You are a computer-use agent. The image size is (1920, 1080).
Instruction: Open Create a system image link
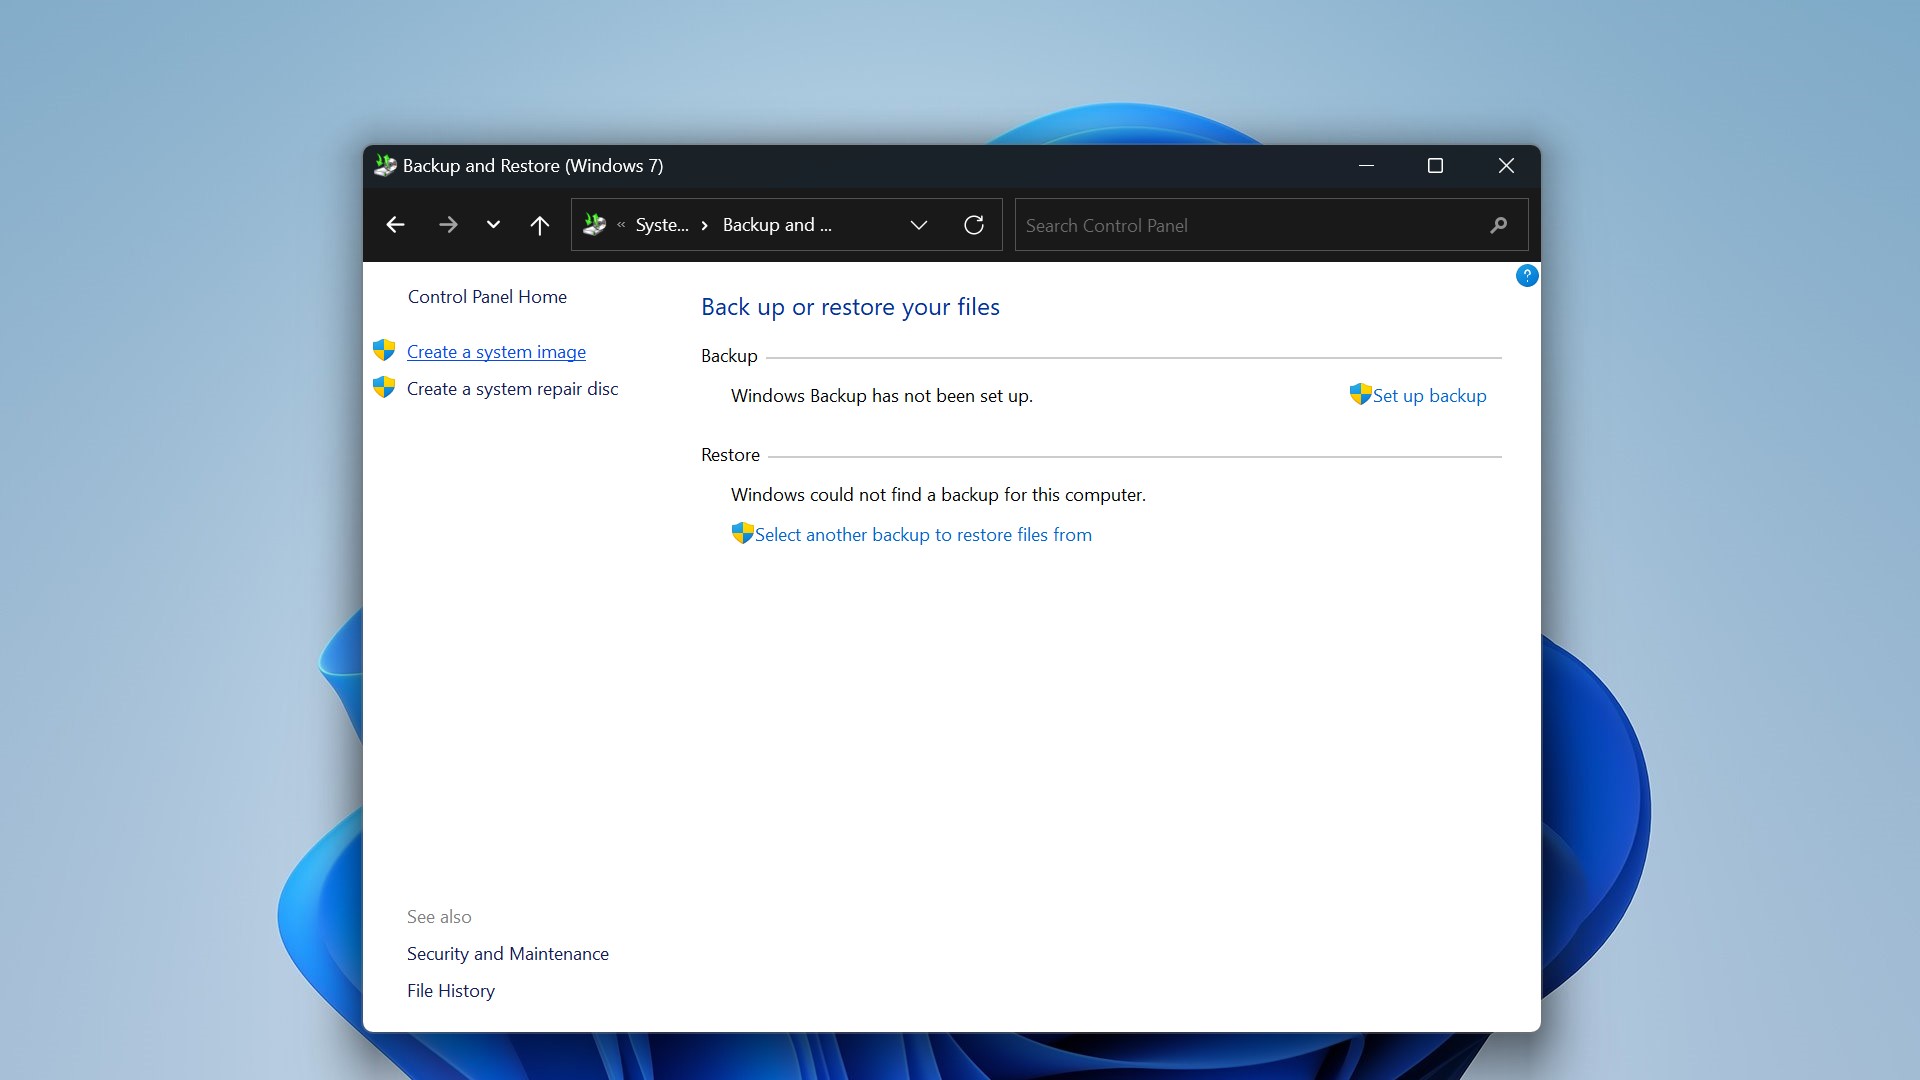point(496,352)
